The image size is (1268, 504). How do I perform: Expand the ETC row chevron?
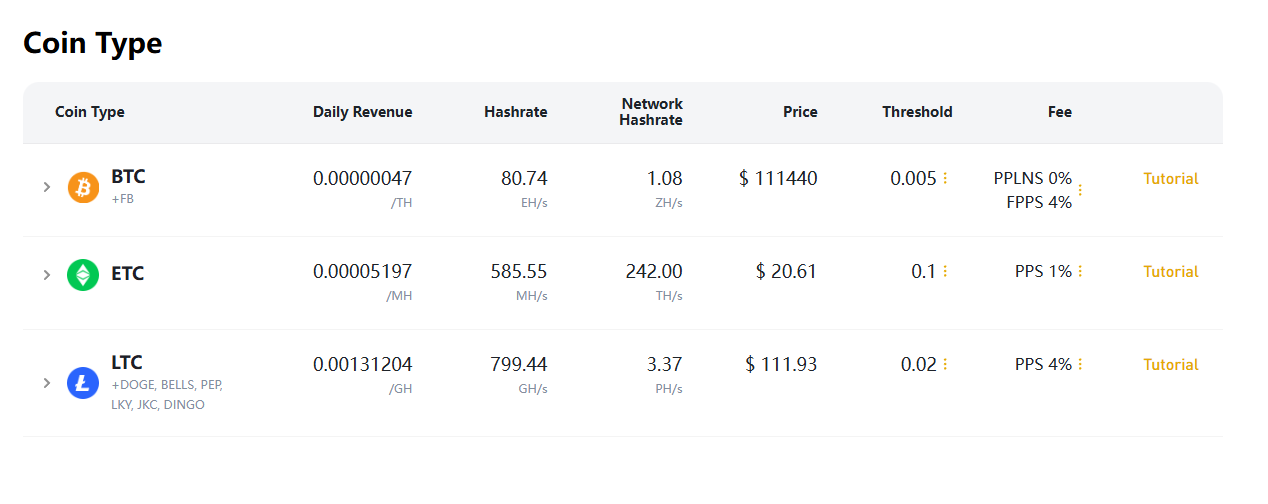pyautogui.click(x=46, y=274)
